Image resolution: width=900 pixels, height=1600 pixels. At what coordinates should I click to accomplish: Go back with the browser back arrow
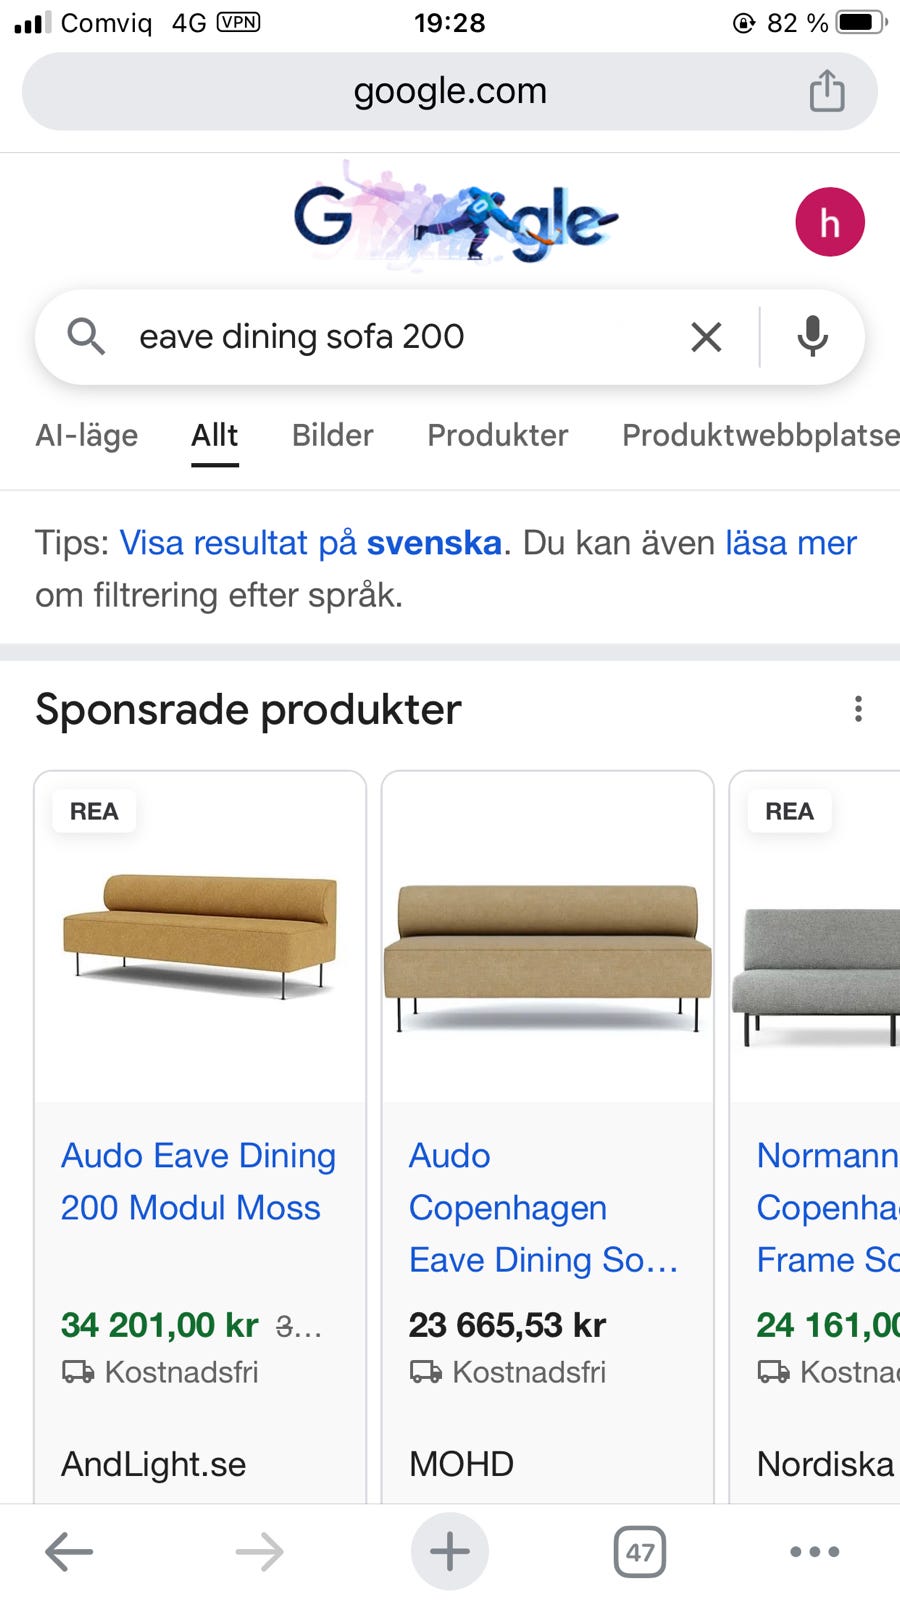69,1551
